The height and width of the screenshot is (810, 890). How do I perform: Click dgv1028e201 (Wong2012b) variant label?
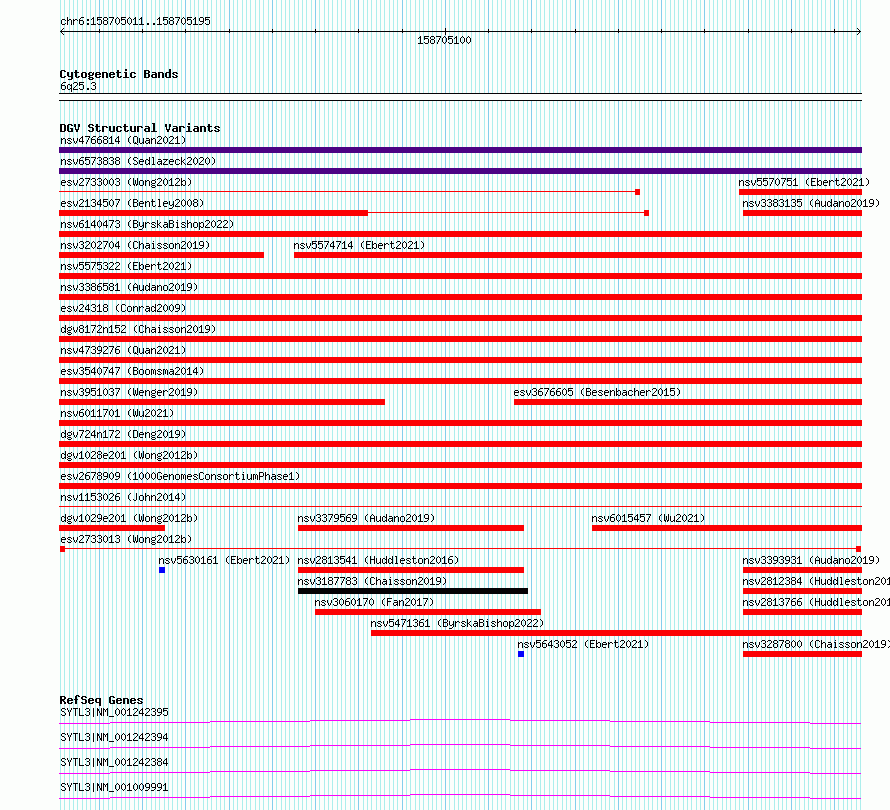point(129,455)
